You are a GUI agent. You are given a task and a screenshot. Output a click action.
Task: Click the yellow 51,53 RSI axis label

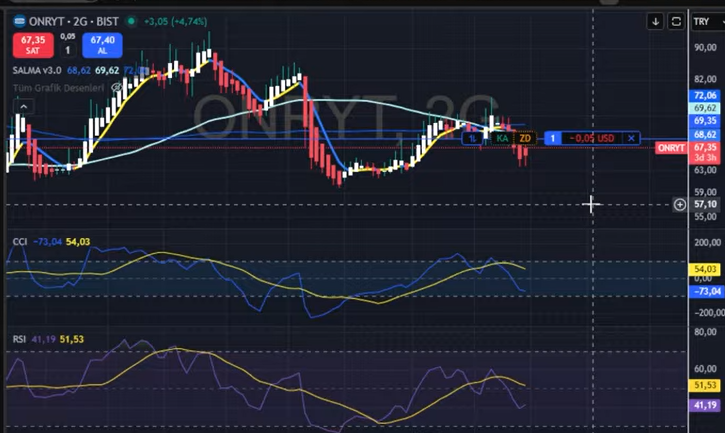[705, 385]
